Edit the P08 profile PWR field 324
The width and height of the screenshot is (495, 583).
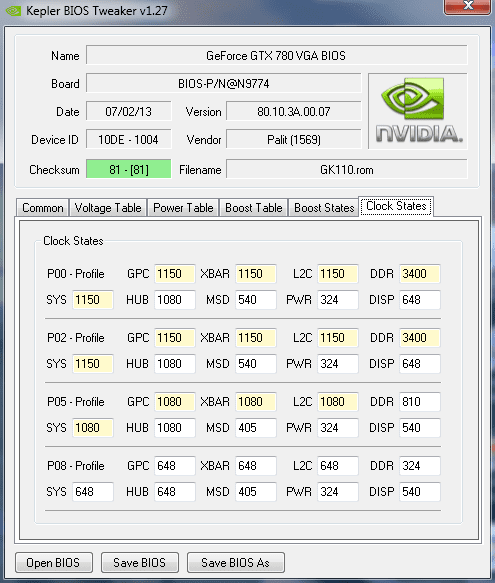tap(338, 492)
